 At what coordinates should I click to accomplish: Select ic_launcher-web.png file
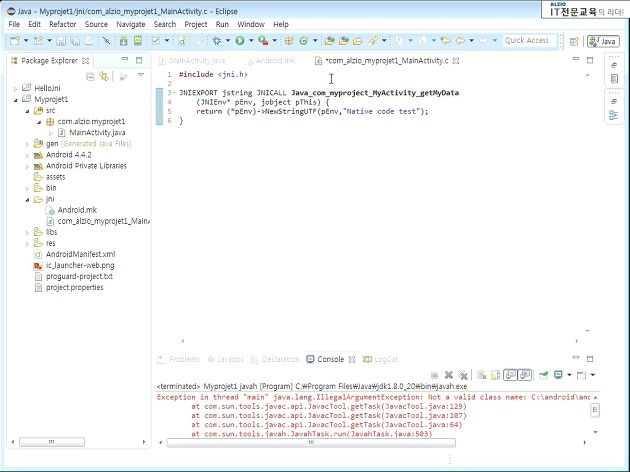80,266
